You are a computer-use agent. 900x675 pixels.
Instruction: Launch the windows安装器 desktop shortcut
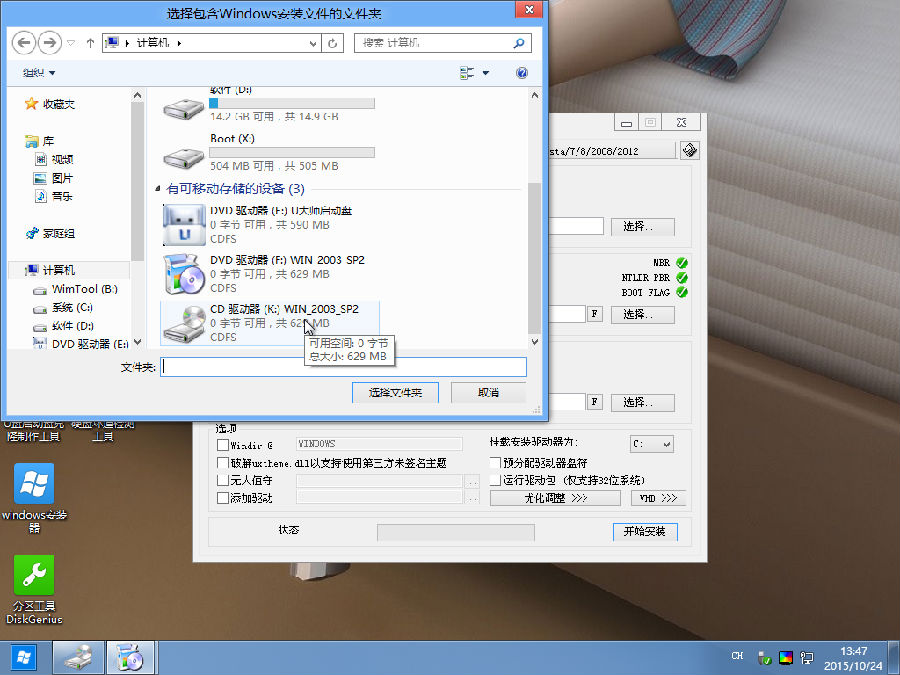click(x=34, y=498)
